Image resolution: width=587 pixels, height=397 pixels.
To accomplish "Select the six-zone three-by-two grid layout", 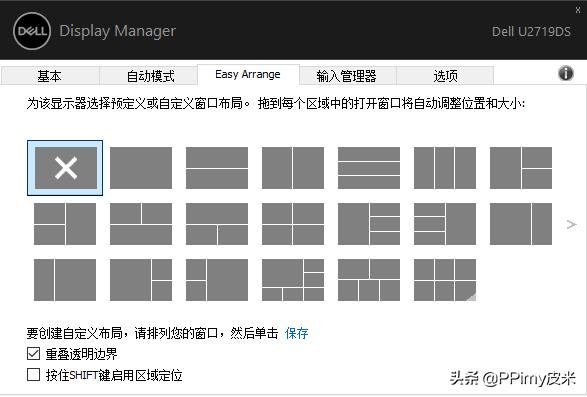I will pos(445,280).
